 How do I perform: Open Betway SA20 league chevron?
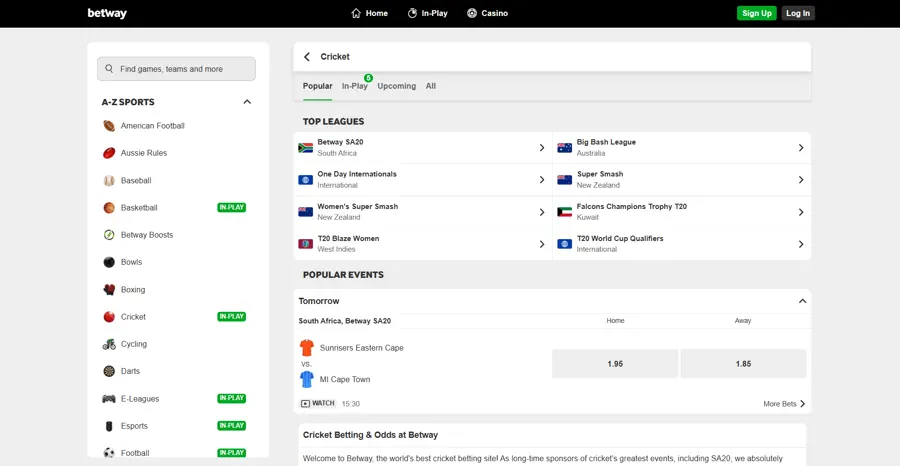tap(542, 147)
